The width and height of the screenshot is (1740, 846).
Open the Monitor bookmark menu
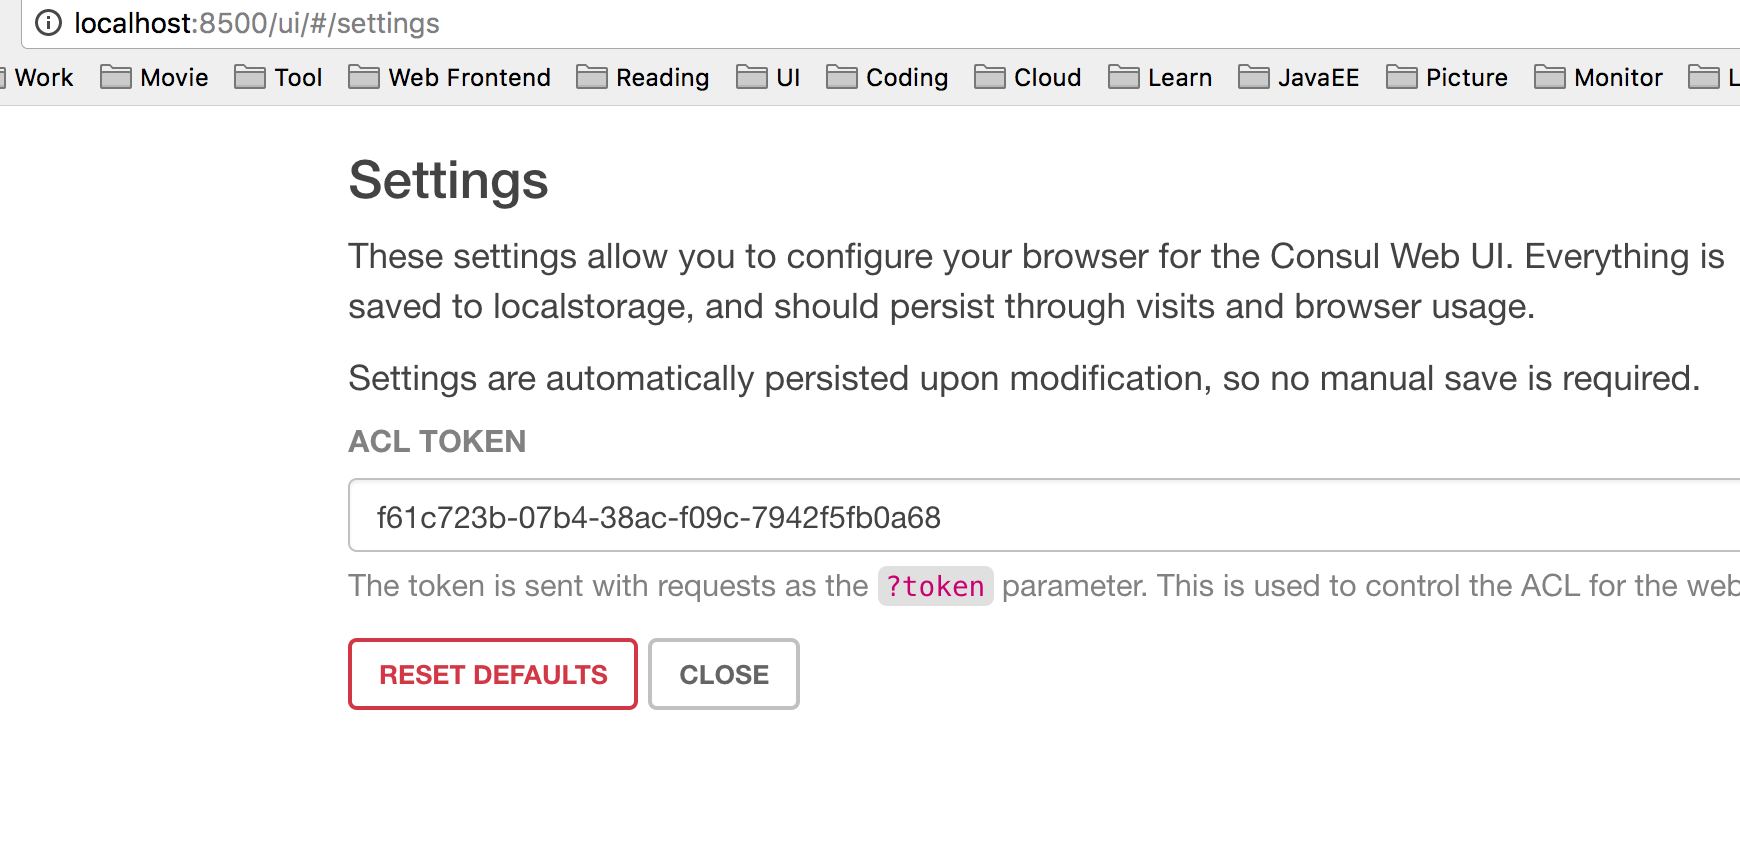coord(1599,78)
